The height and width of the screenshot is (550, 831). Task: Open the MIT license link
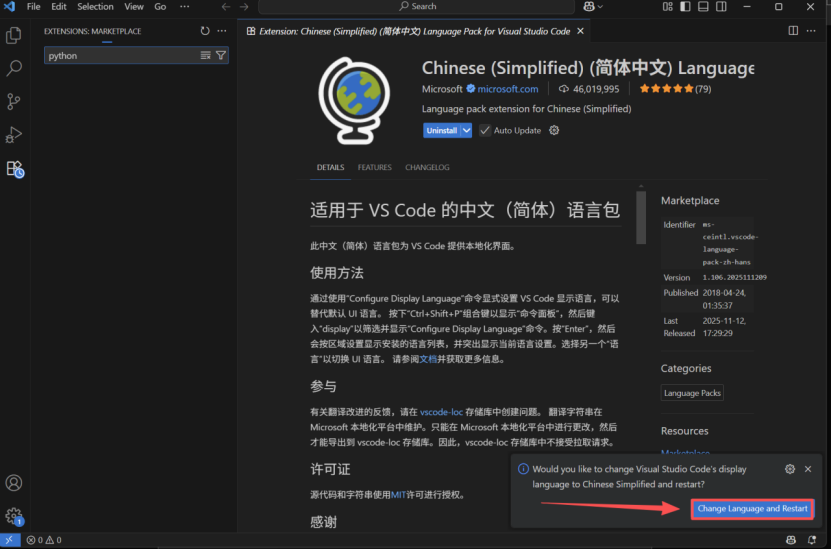(399, 495)
